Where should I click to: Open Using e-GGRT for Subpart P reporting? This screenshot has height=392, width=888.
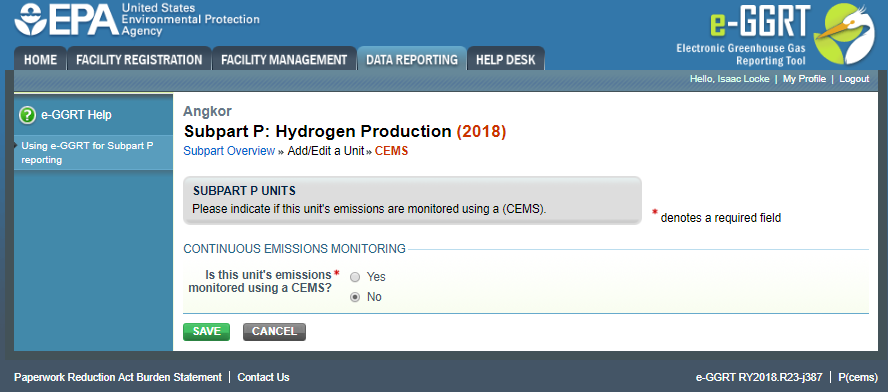(87, 153)
